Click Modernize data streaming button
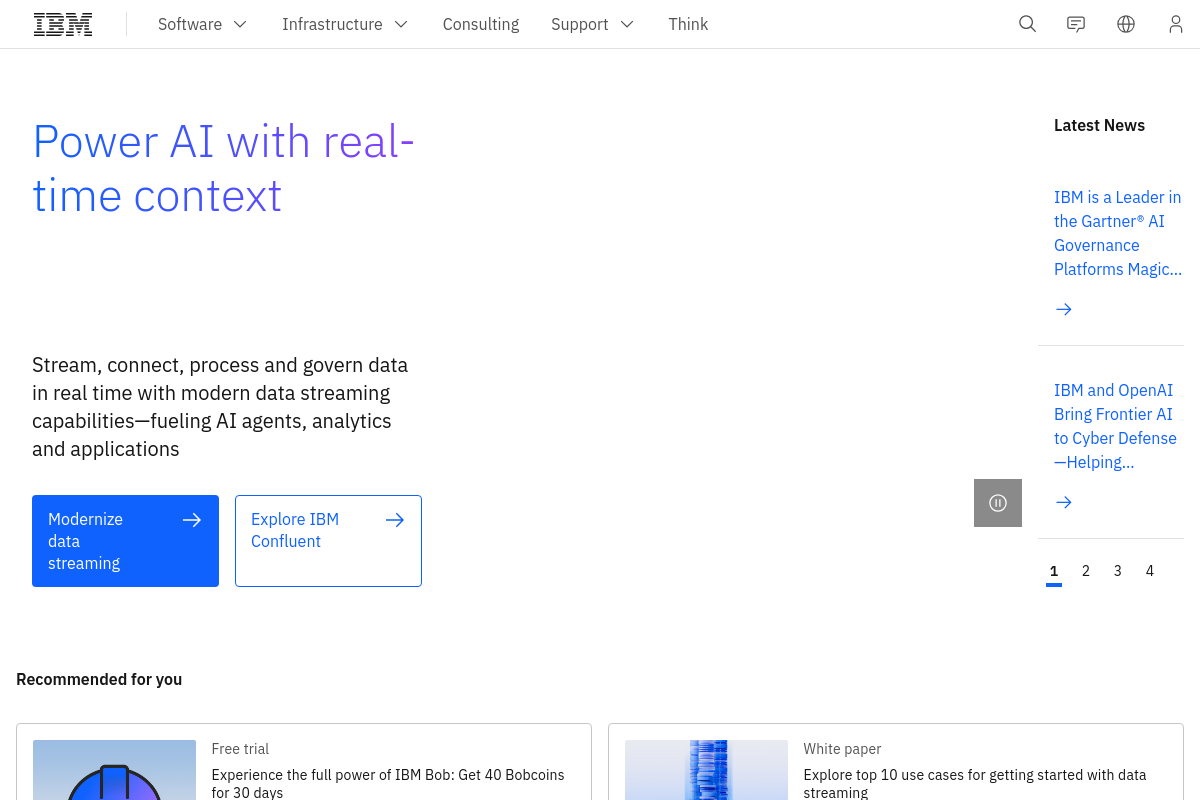 pos(125,541)
